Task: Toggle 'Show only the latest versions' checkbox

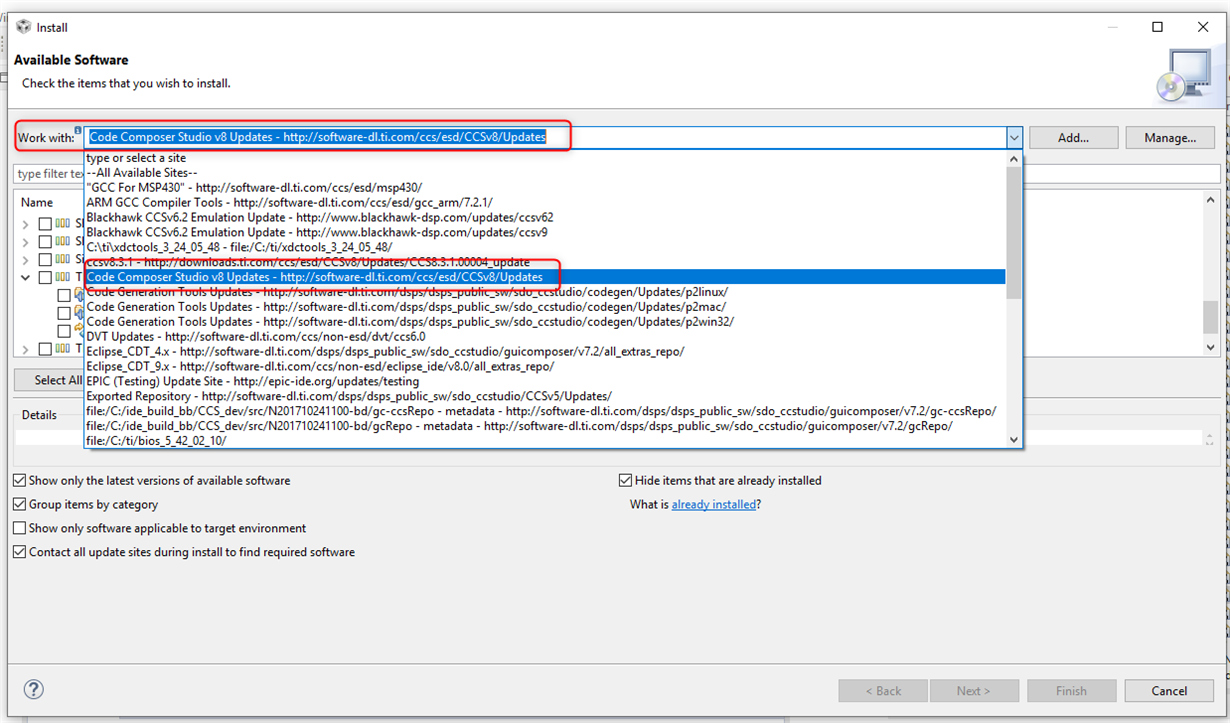Action: 20,481
